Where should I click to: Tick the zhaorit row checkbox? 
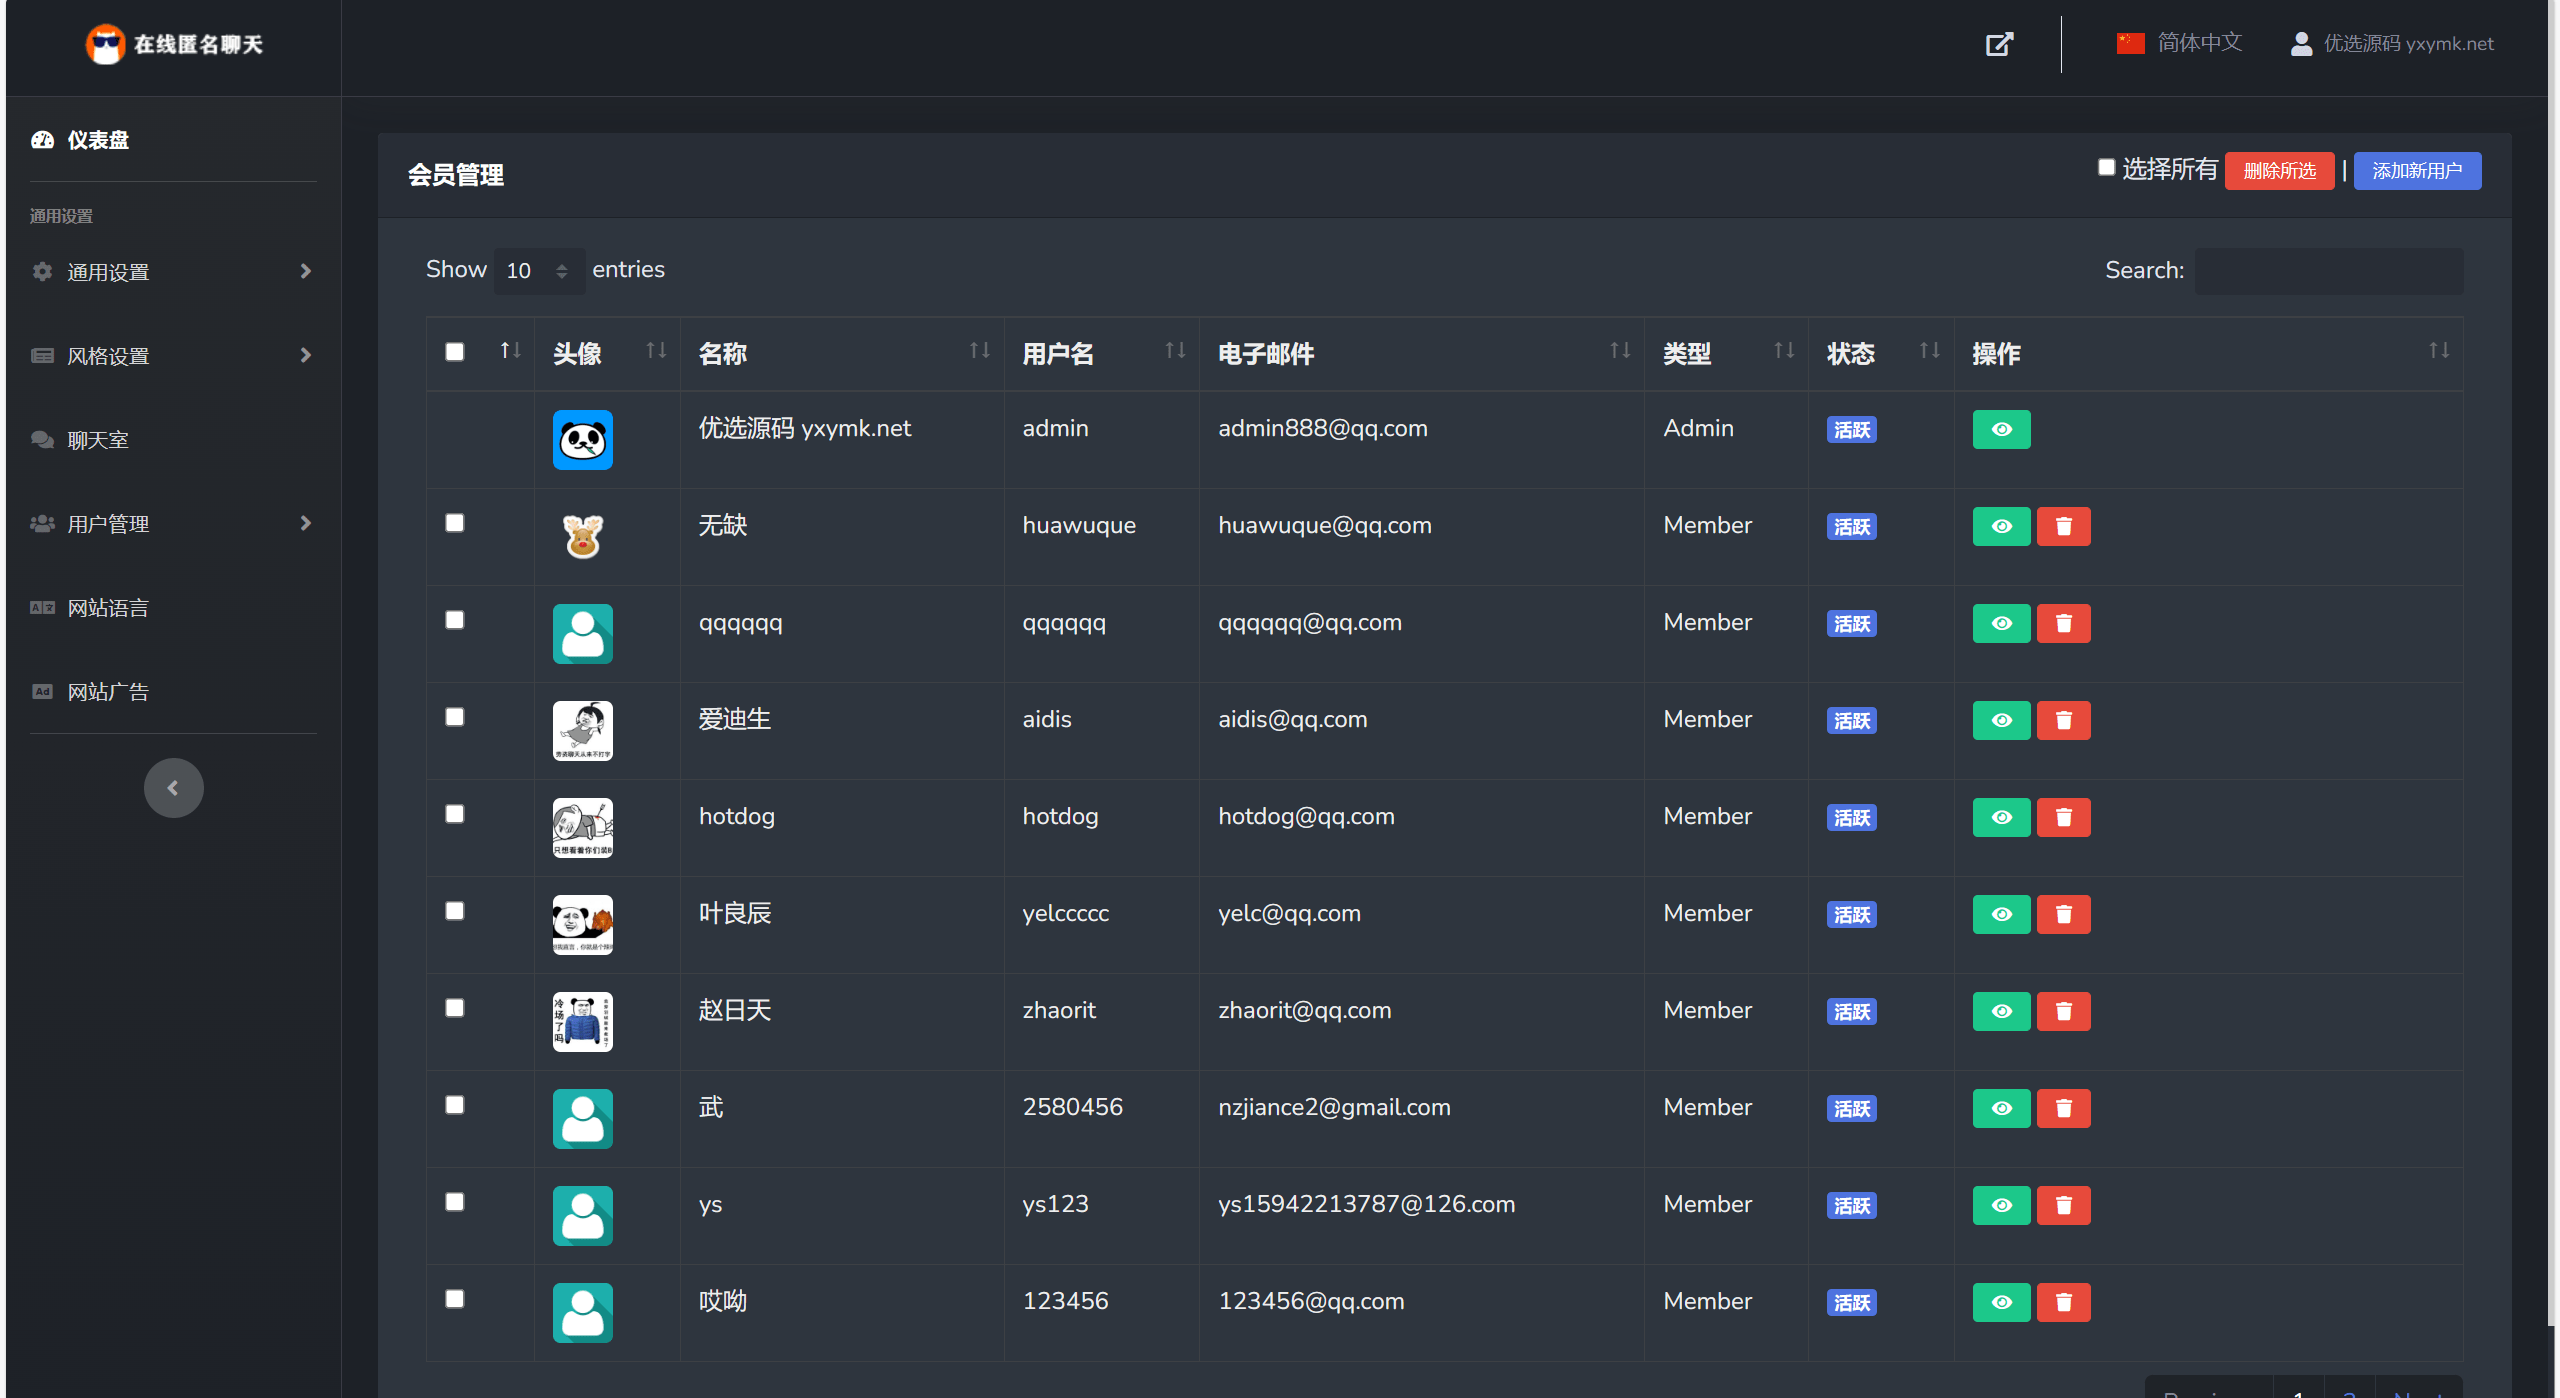coord(454,1008)
